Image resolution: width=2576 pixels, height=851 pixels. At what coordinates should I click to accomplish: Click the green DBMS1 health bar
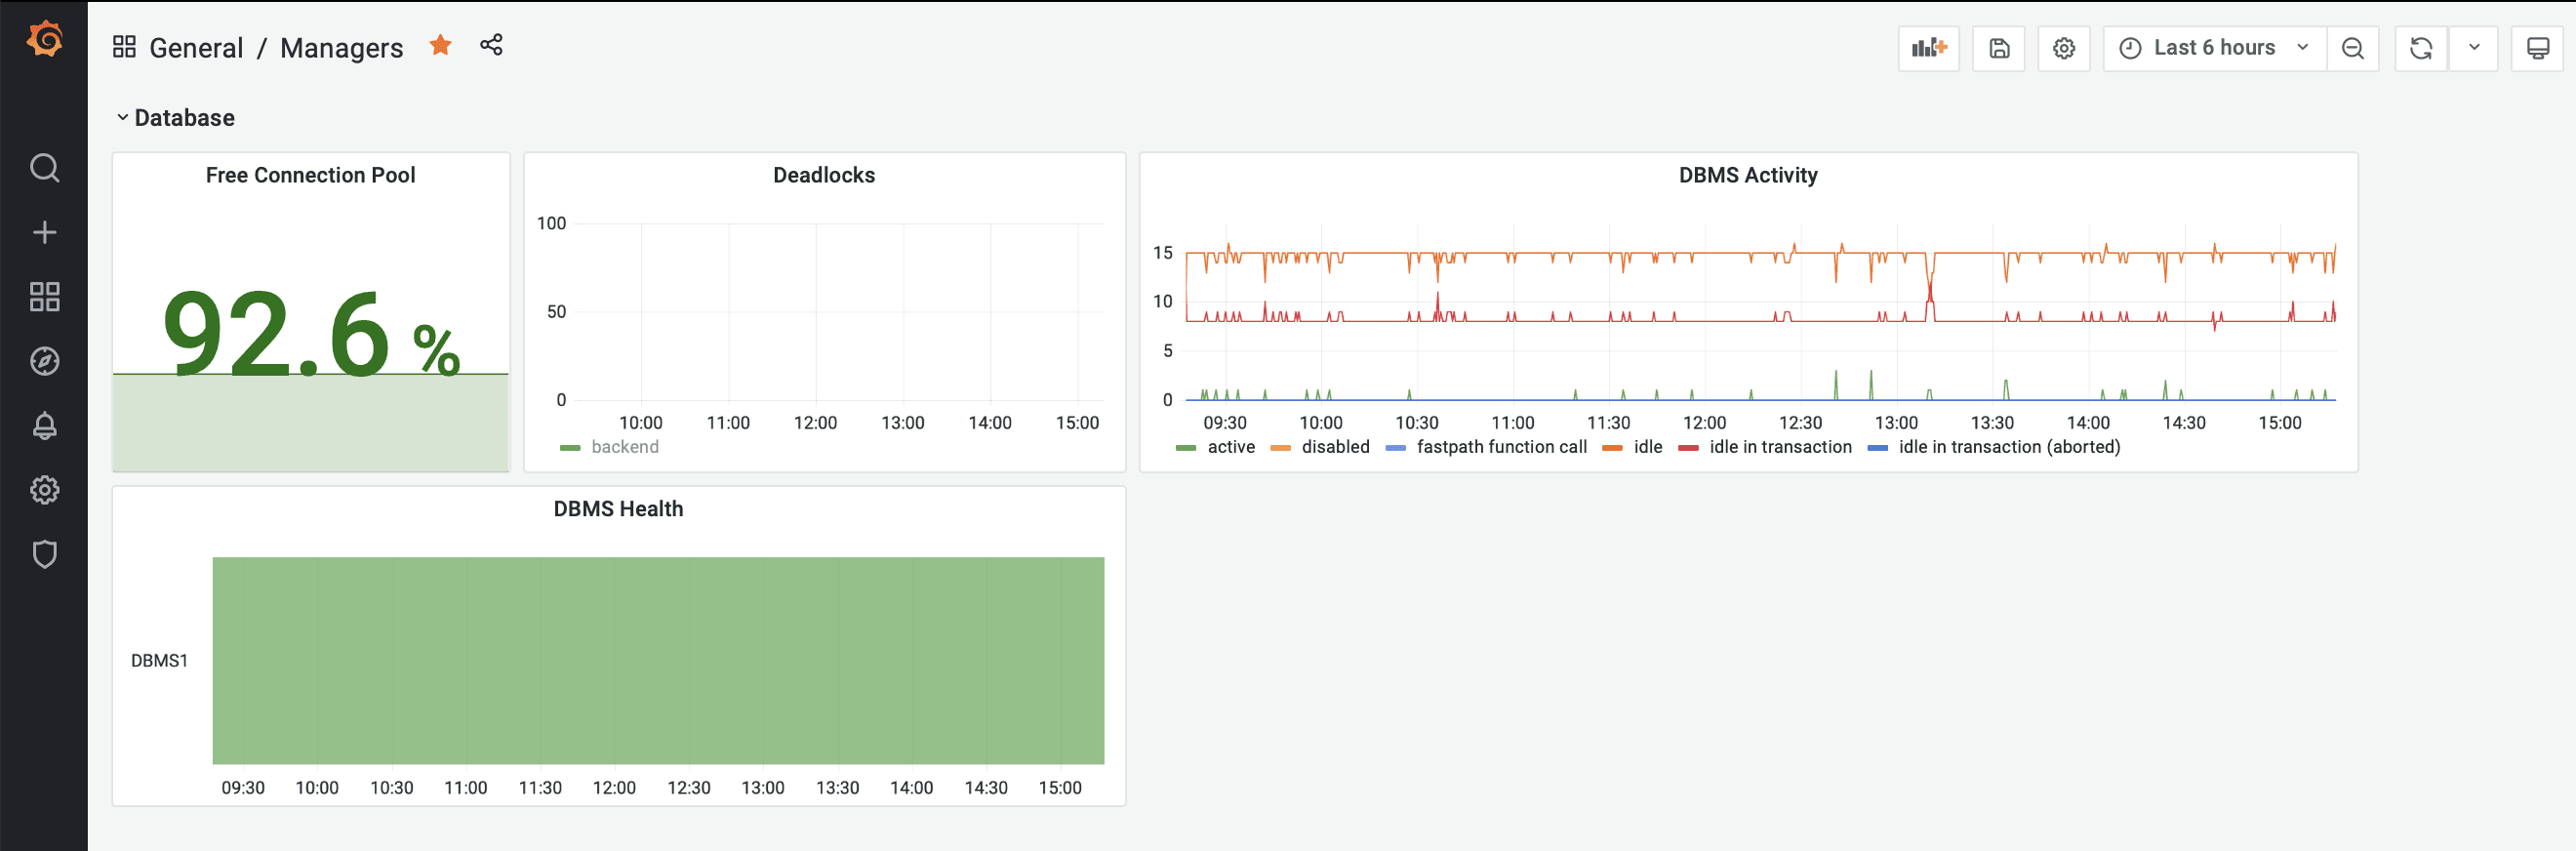click(658, 661)
